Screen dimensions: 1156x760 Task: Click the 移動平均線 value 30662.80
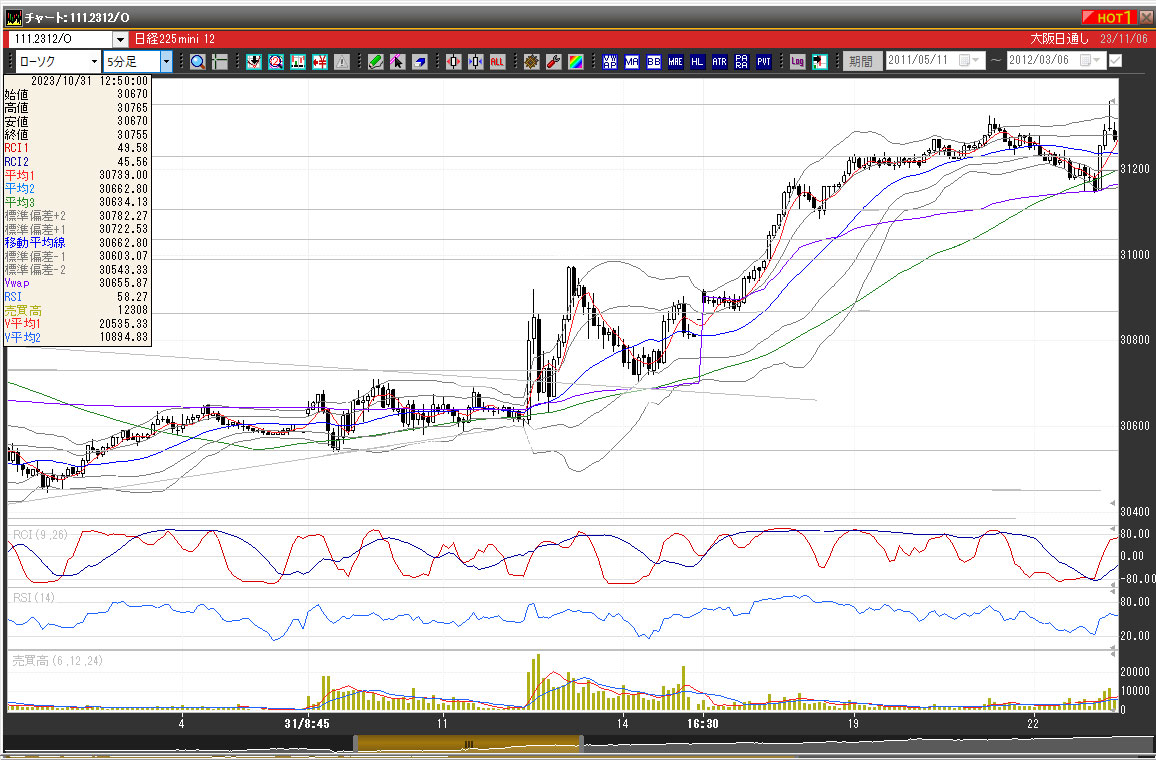click(x=124, y=243)
